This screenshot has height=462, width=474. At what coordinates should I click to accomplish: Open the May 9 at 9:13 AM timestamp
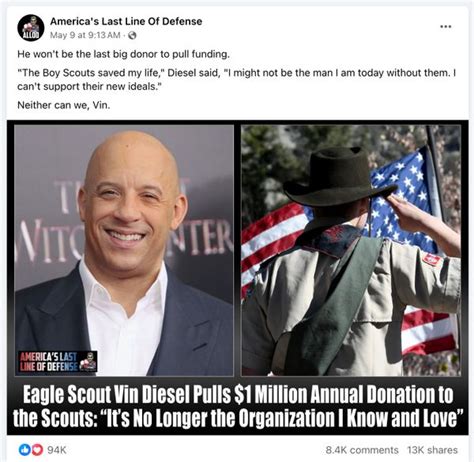pos(85,35)
